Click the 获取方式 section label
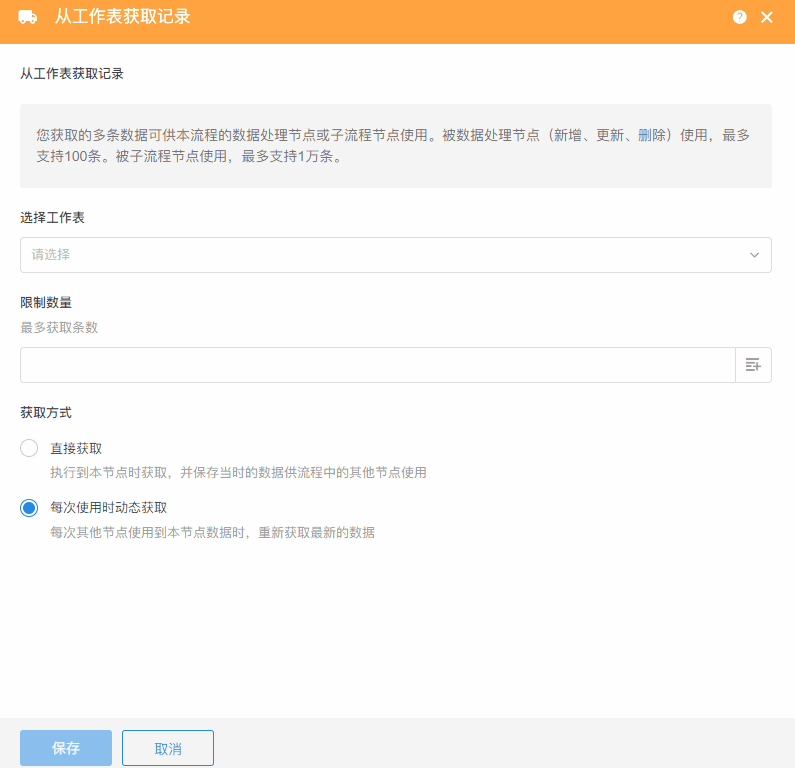The image size is (795, 768). pos(46,412)
